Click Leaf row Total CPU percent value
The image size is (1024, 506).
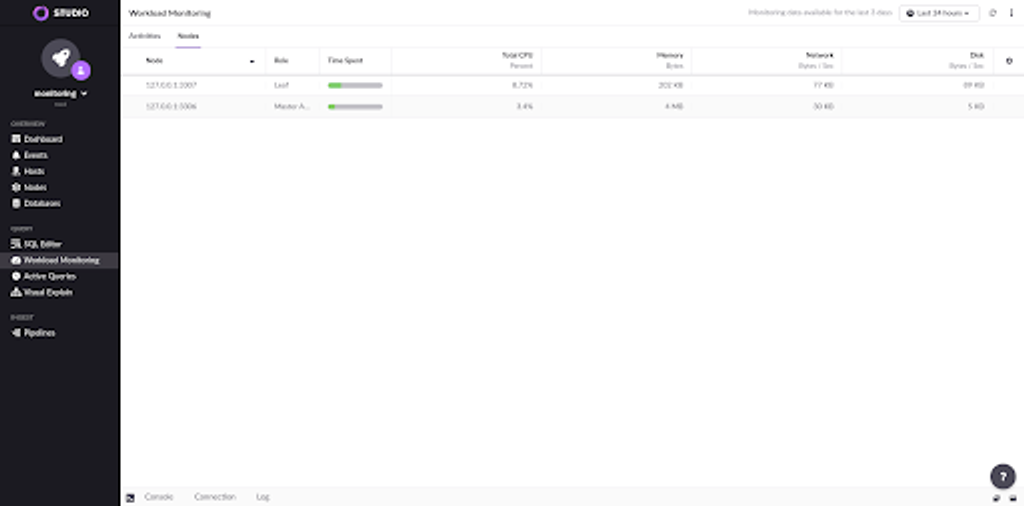click(522, 86)
